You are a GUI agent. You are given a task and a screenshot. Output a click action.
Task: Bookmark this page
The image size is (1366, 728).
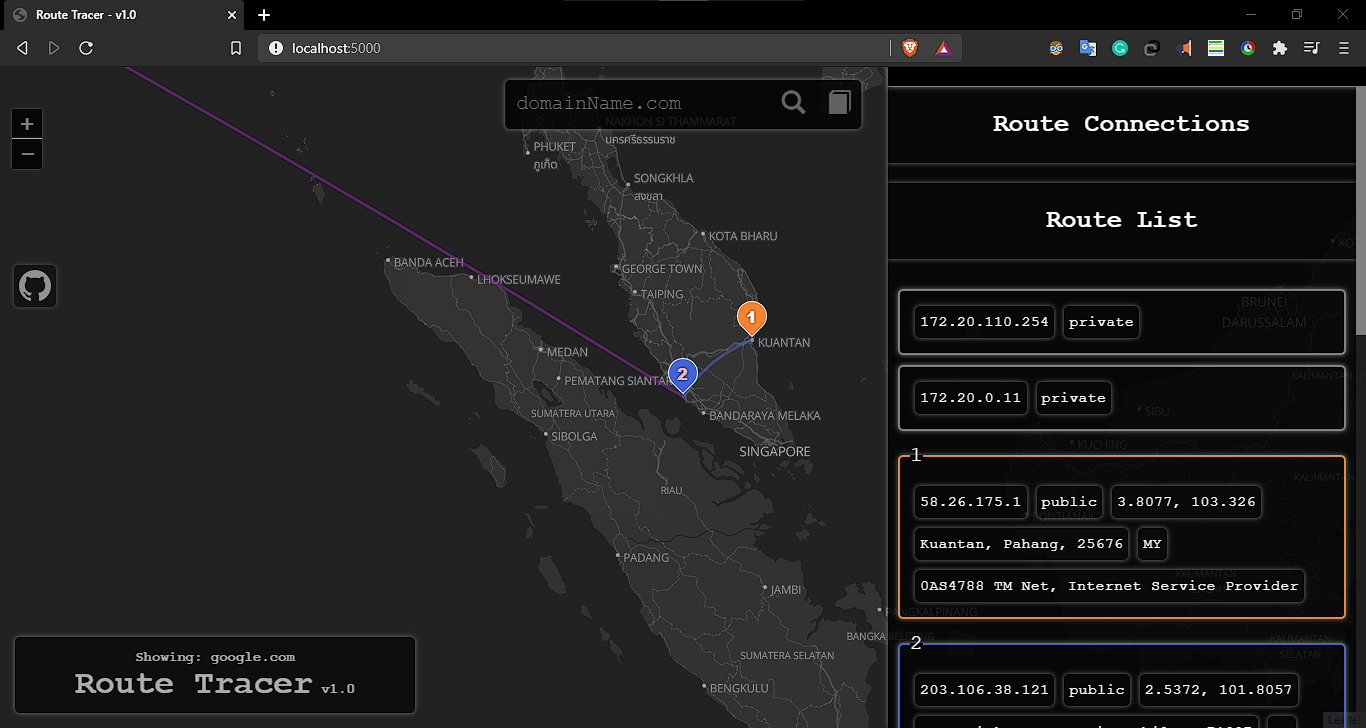pyautogui.click(x=236, y=48)
